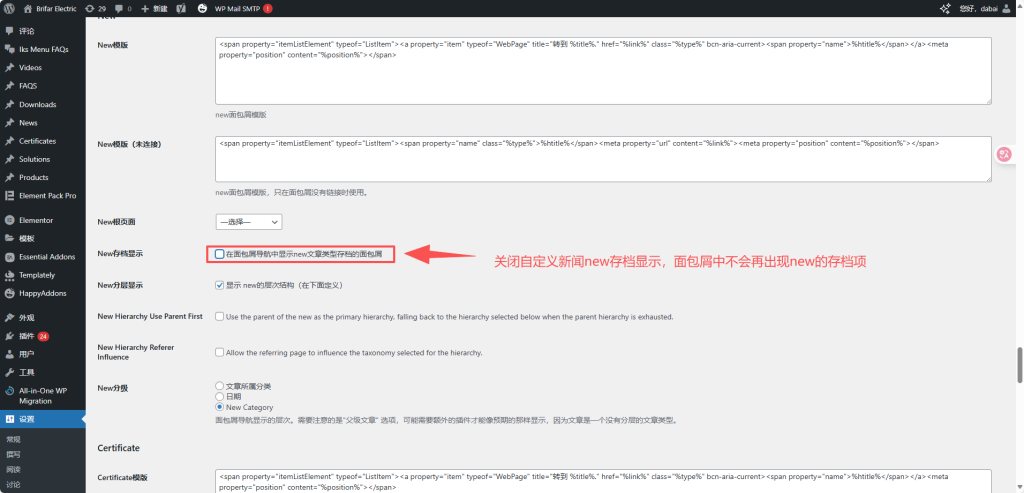The width and height of the screenshot is (1024, 493).
Task: Click the Essential Addons sidebar icon
Action: pyautogui.click(x=9, y=256)
